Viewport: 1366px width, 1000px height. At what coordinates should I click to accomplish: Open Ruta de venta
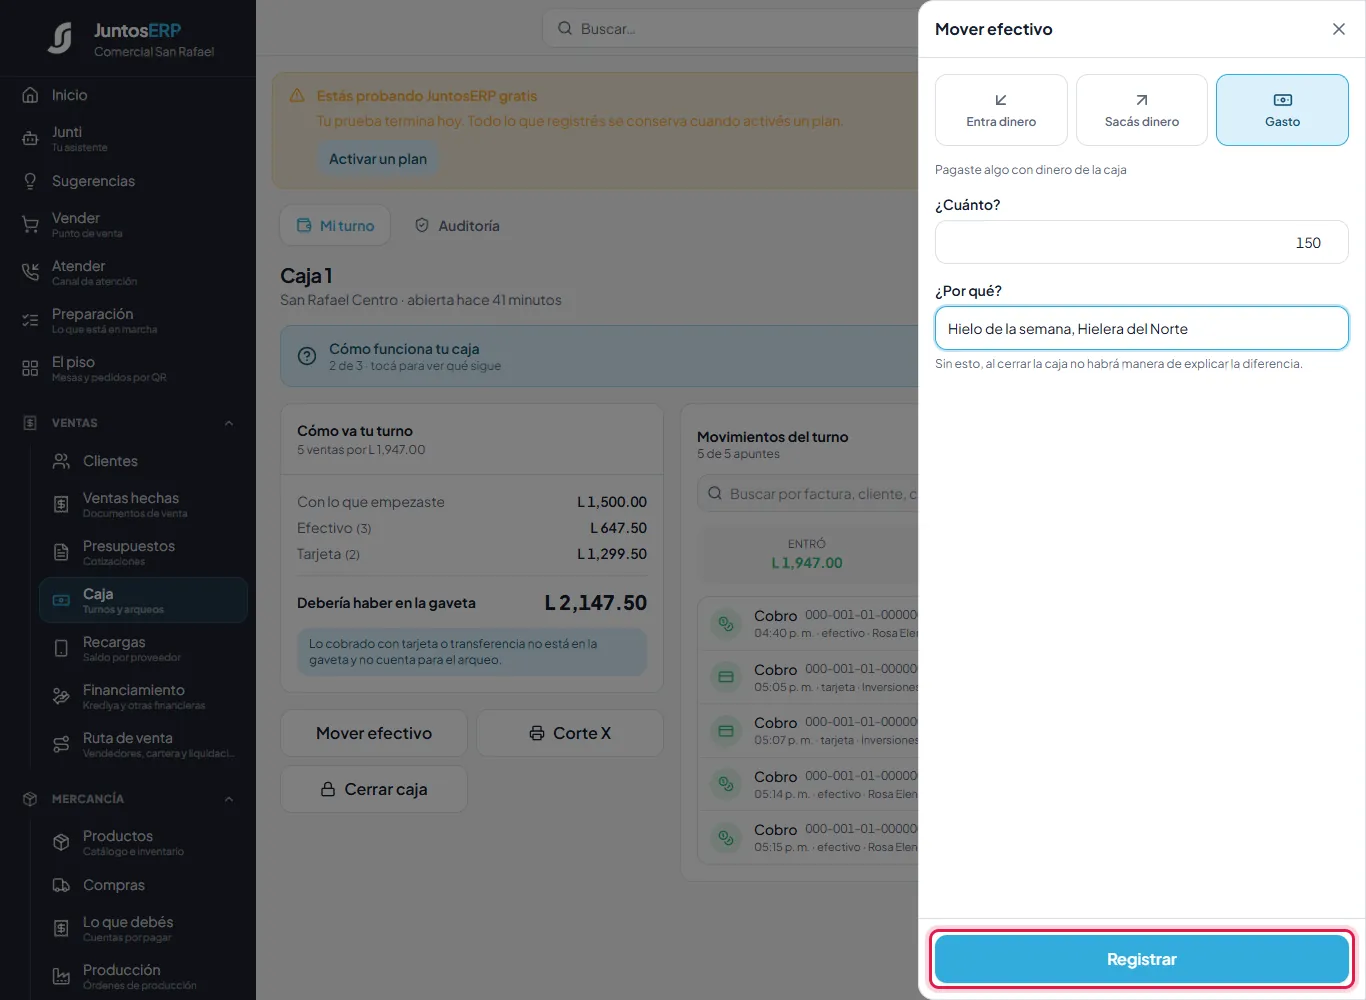coord(143,745)
